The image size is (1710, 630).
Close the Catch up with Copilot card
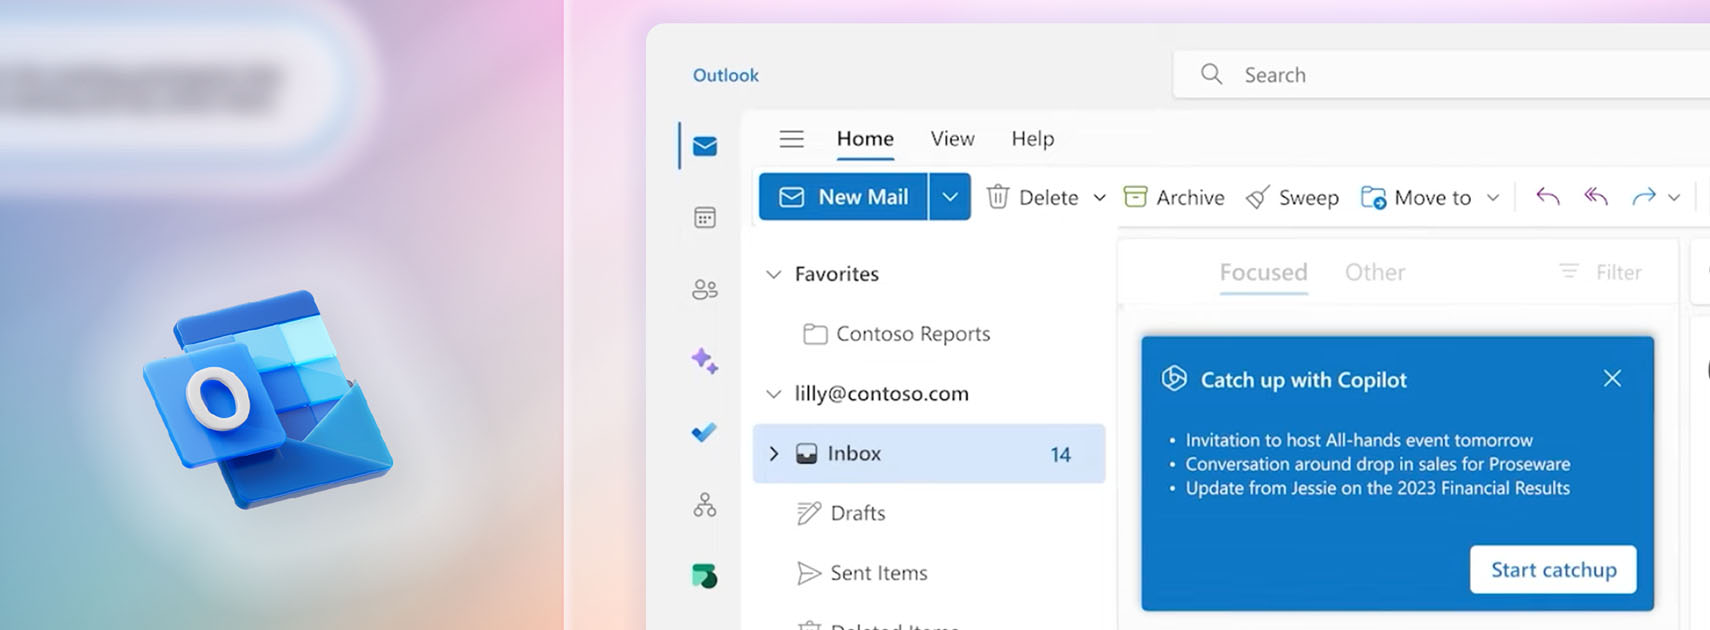1612,378
